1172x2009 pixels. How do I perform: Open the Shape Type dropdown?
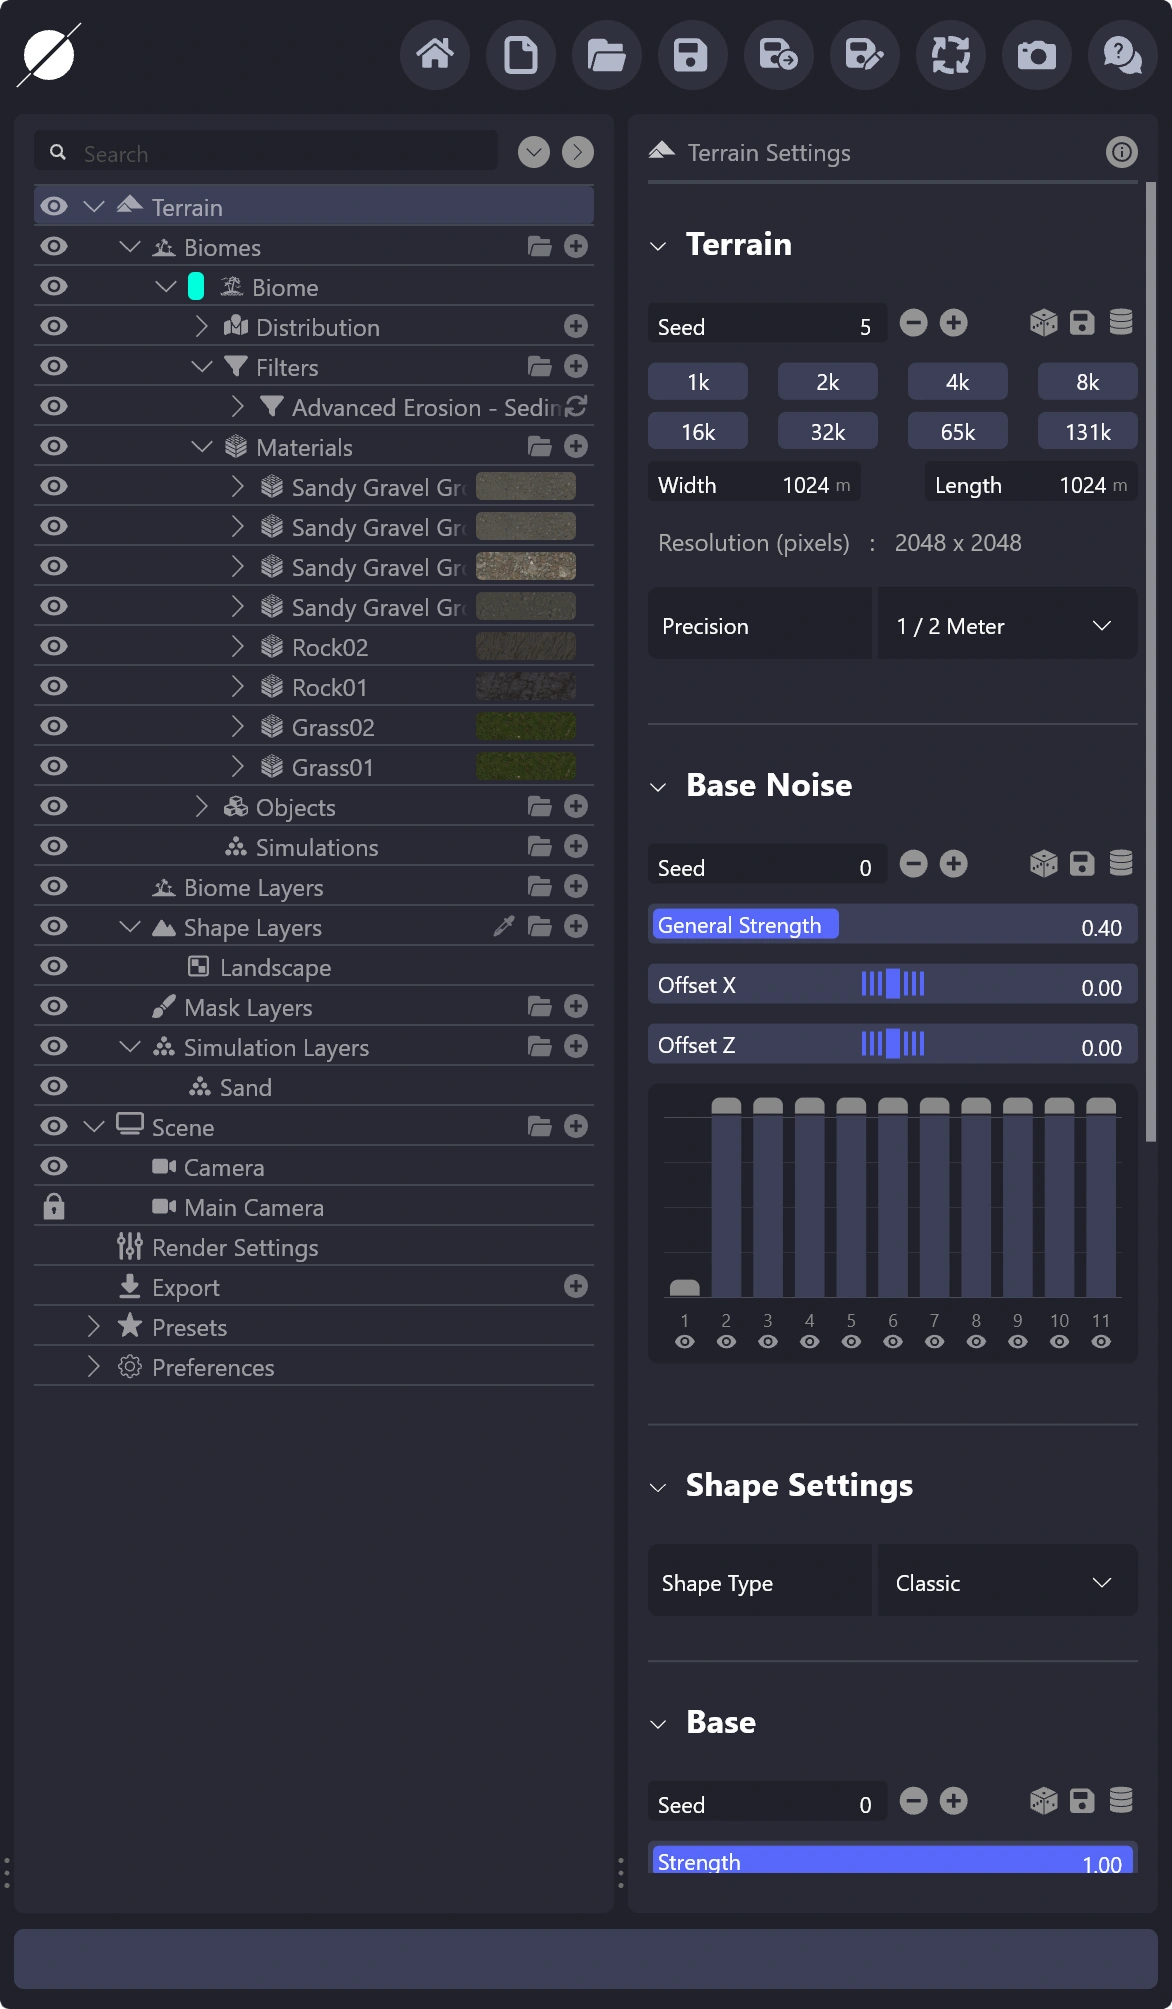[x=1007, y=1583]
